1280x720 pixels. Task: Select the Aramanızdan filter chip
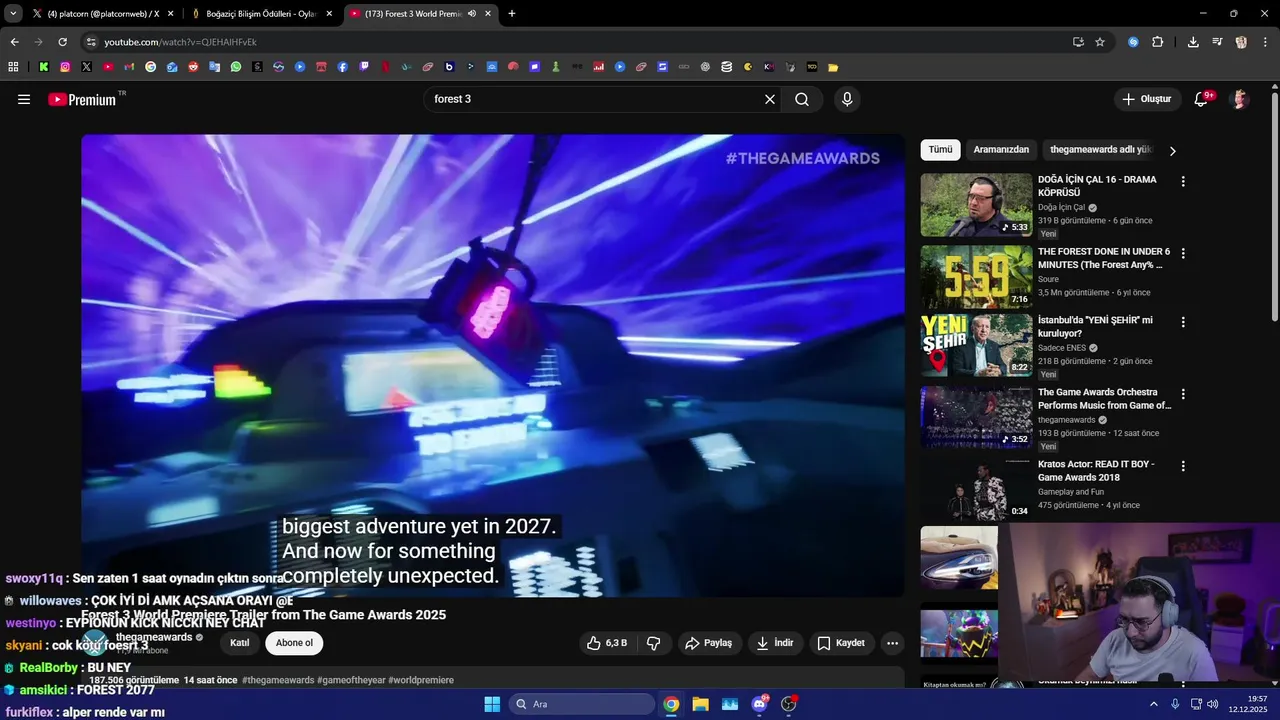(1001, 150)
